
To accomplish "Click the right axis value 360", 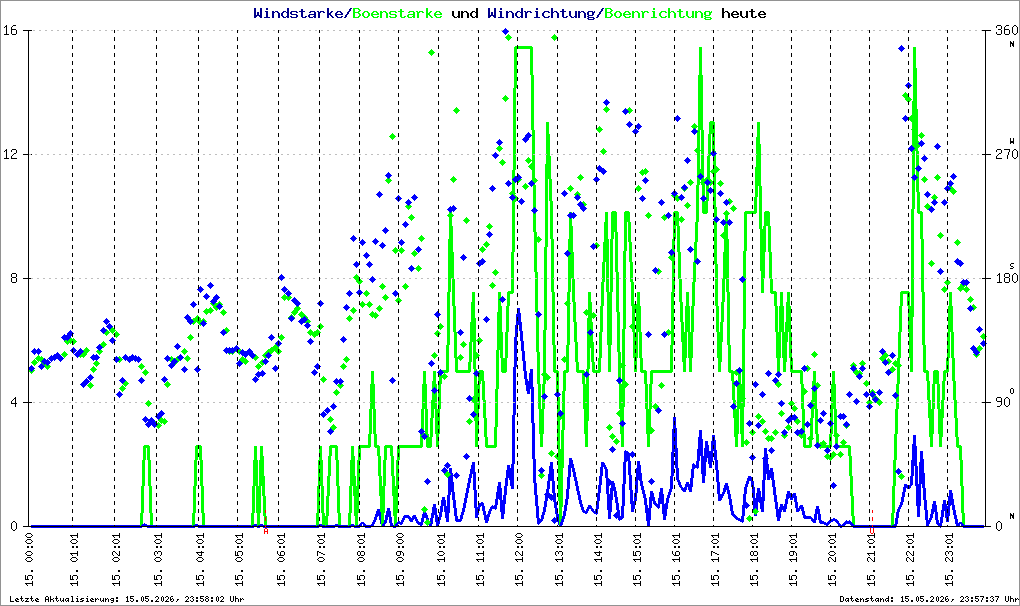I will click(x=1006, y=31).
